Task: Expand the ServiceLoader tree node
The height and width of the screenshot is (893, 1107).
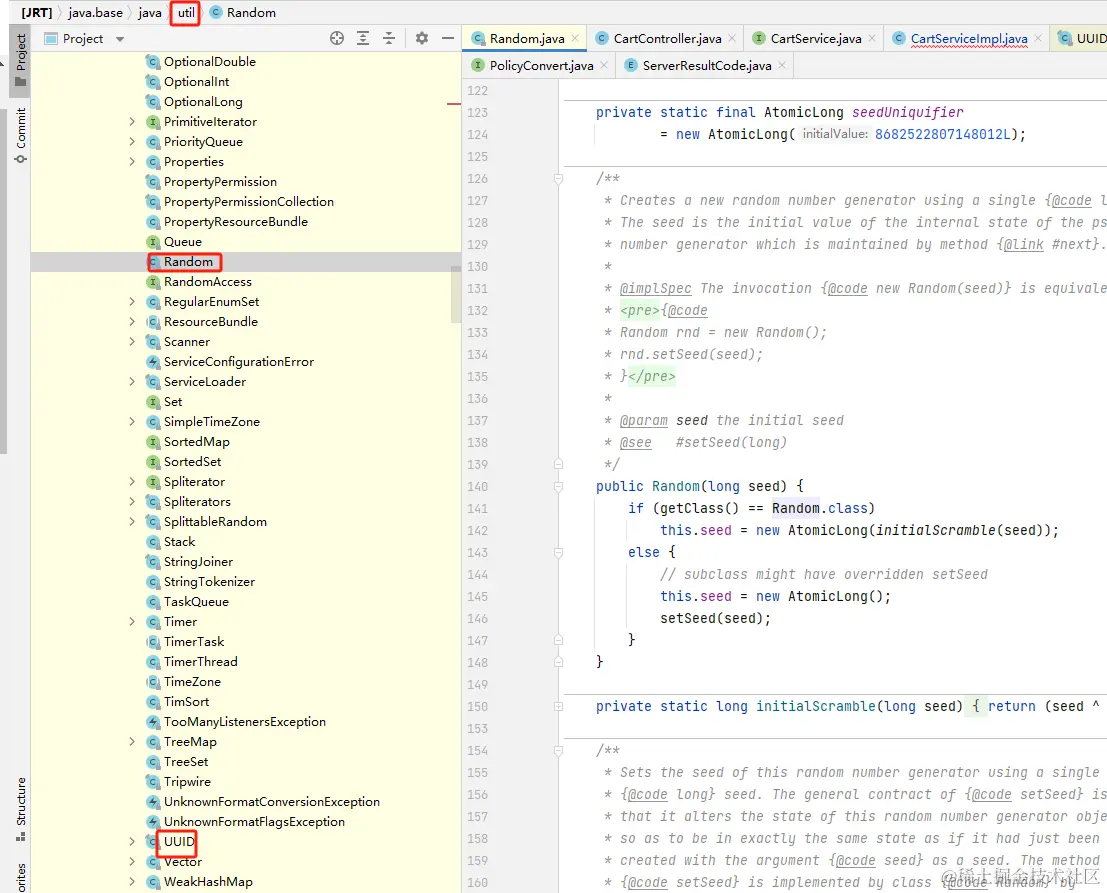Action: tap(132, 382)
